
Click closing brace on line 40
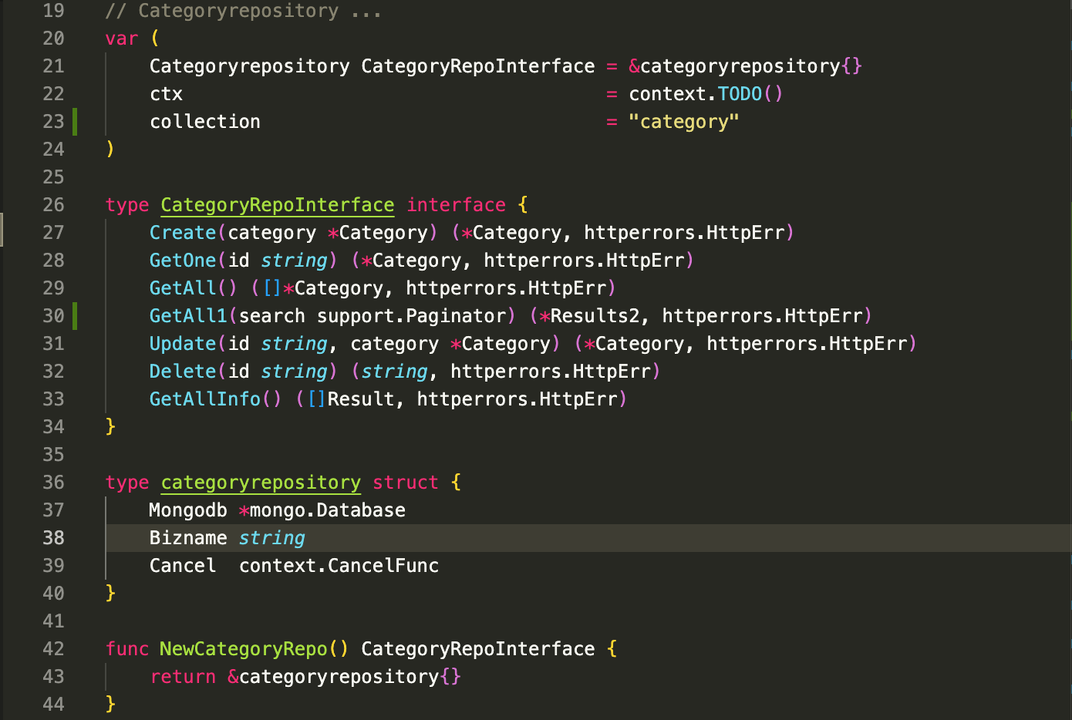click(x=111, y=594)
